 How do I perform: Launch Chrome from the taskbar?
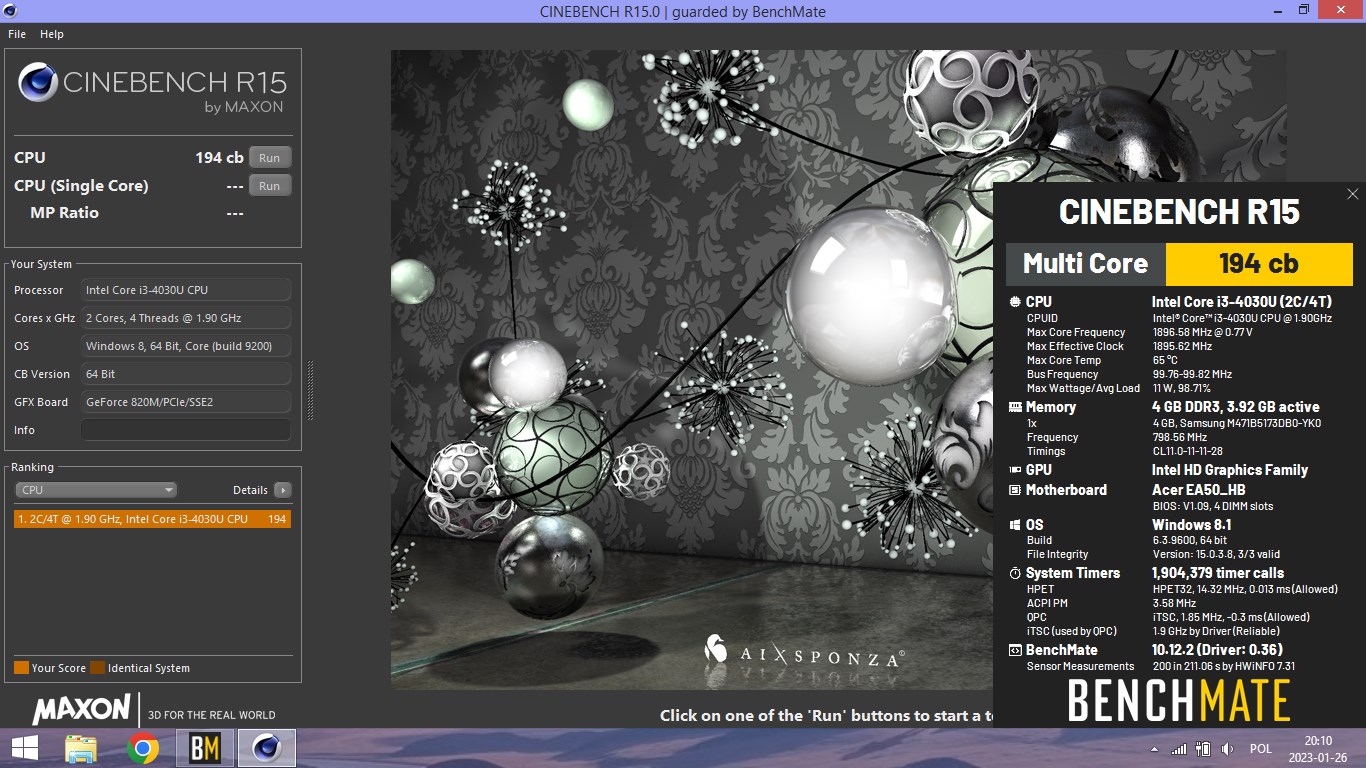[143, 748]
